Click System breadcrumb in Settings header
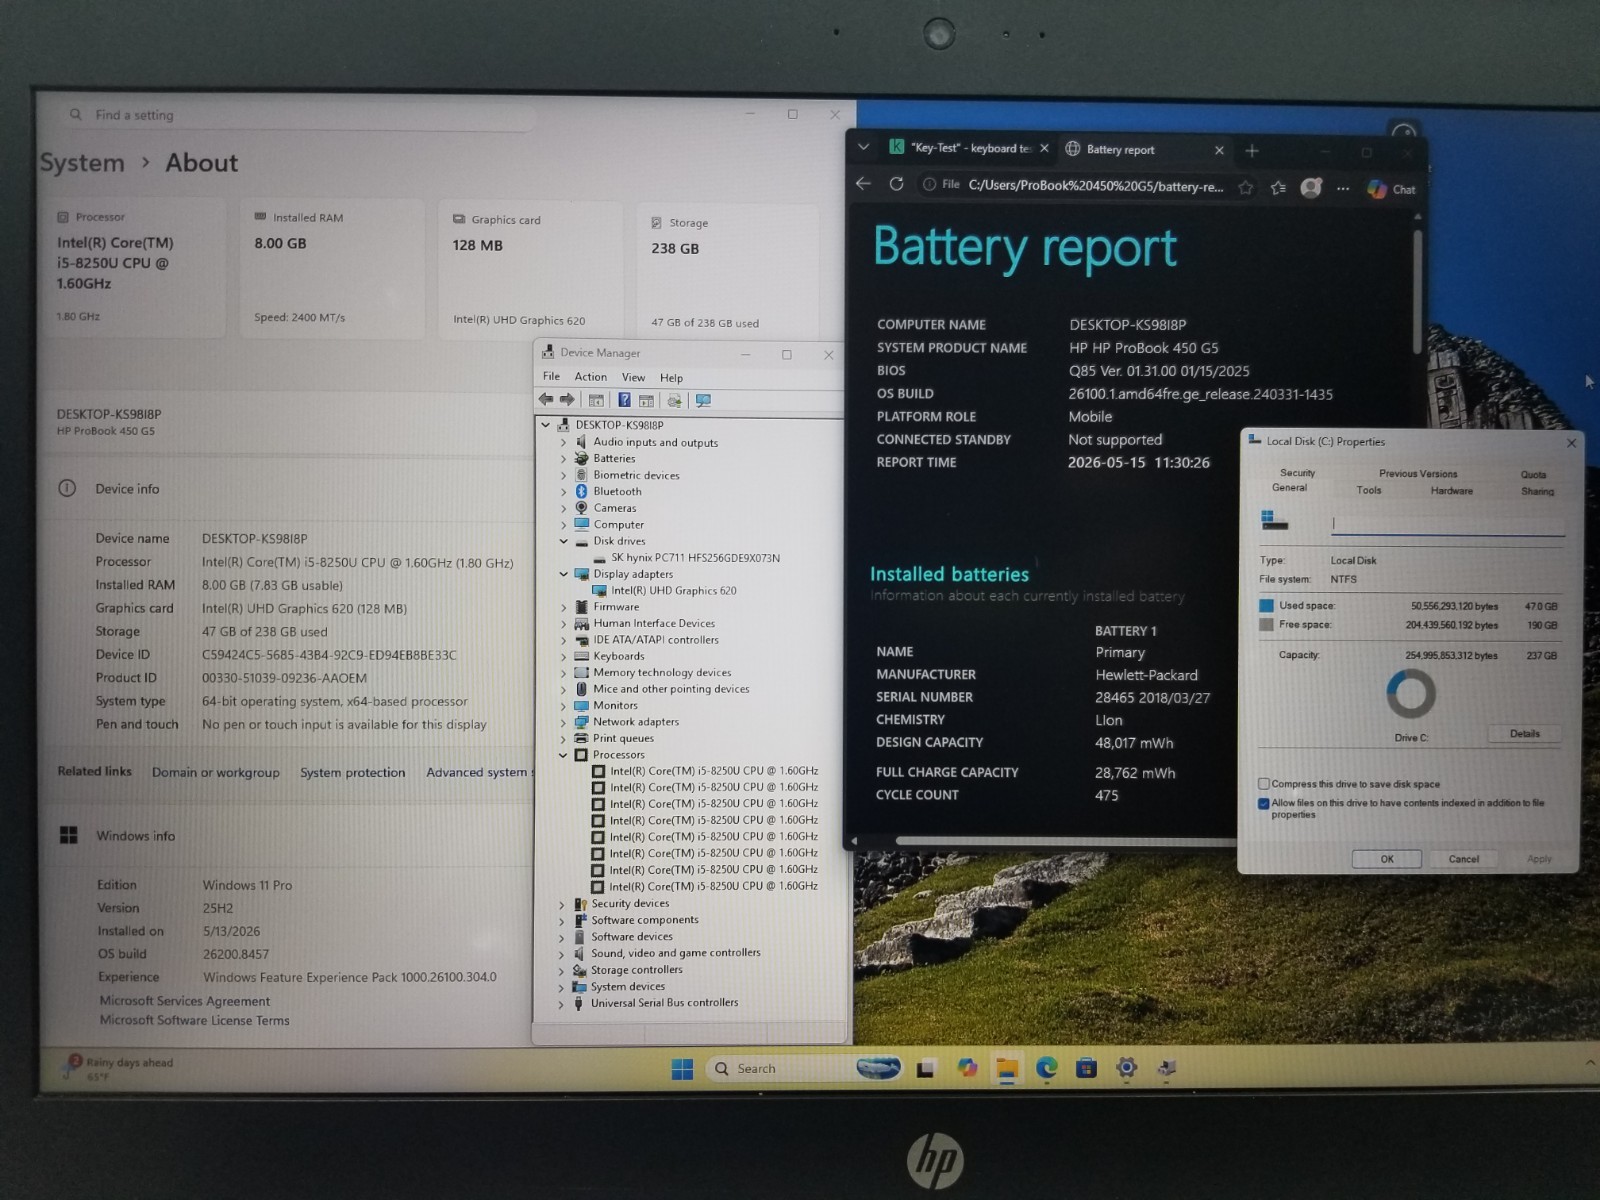The width and height of the screenshot is (1600, 1200). point(82,163)
